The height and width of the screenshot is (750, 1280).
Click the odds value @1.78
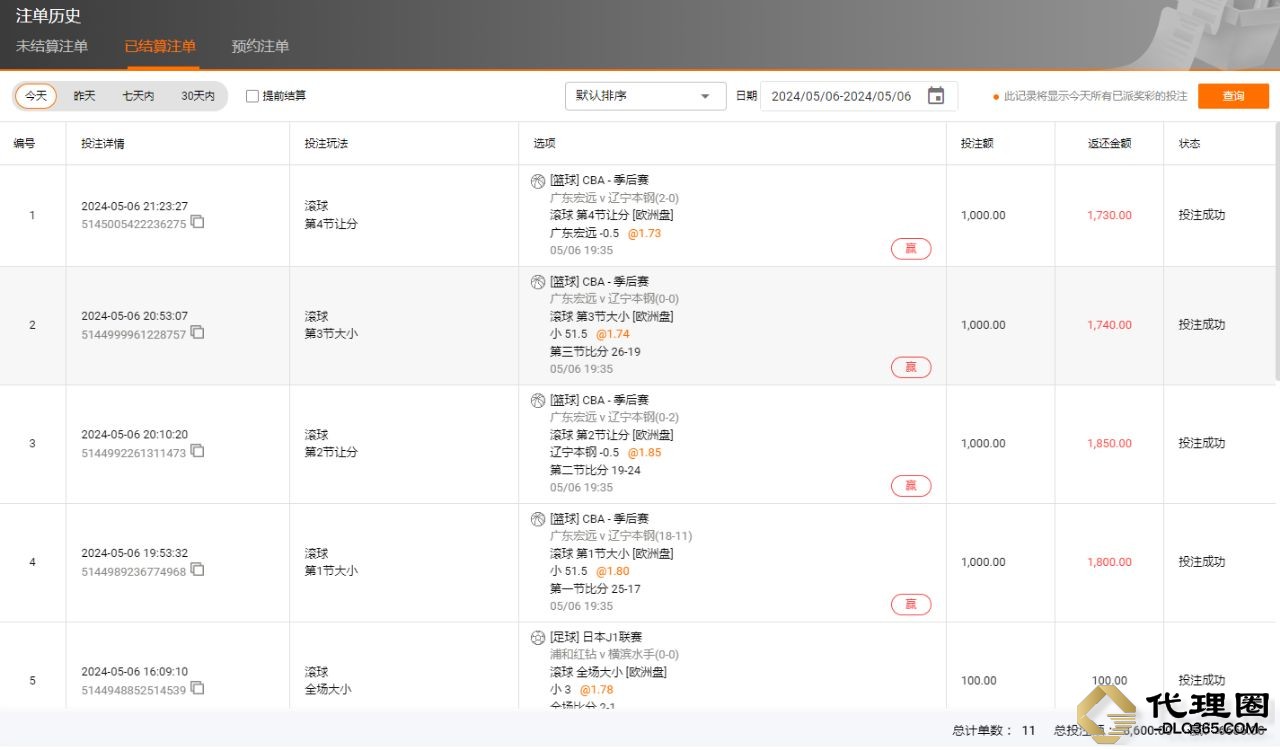coord(596,689)
